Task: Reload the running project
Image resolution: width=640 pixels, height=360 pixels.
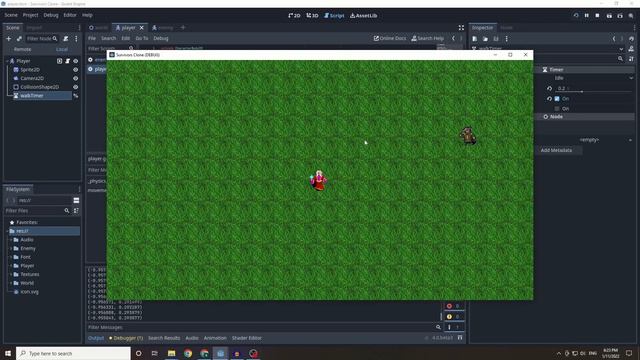Action: pyautogui.click(x=576, y=16)
